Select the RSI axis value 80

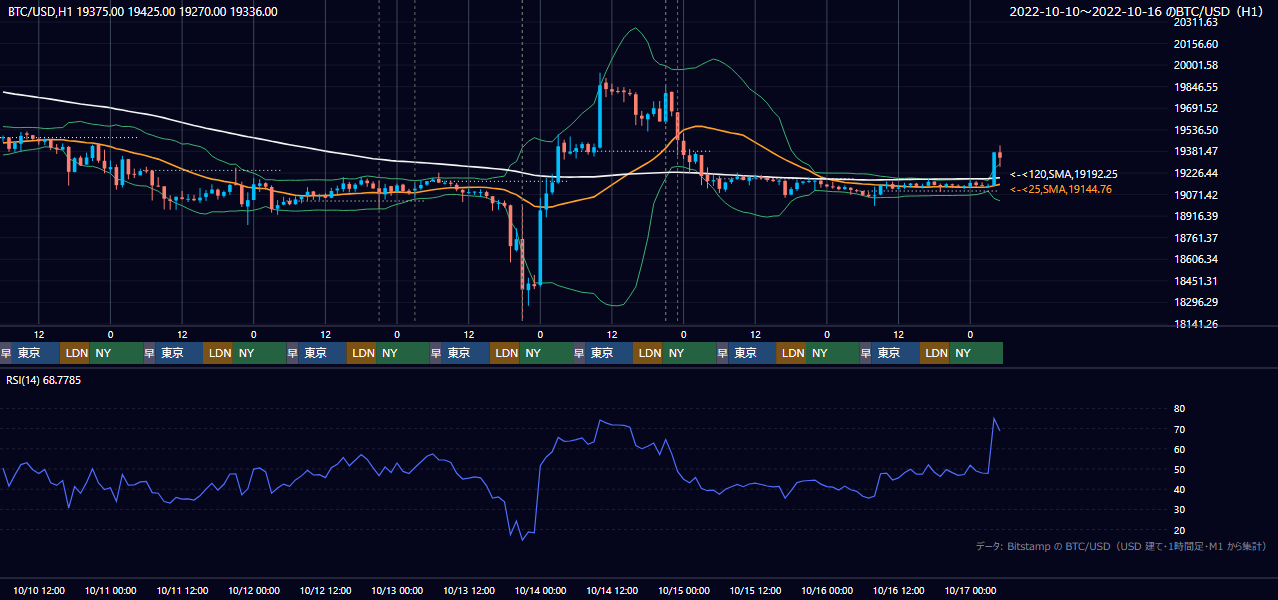[1179, 409]
